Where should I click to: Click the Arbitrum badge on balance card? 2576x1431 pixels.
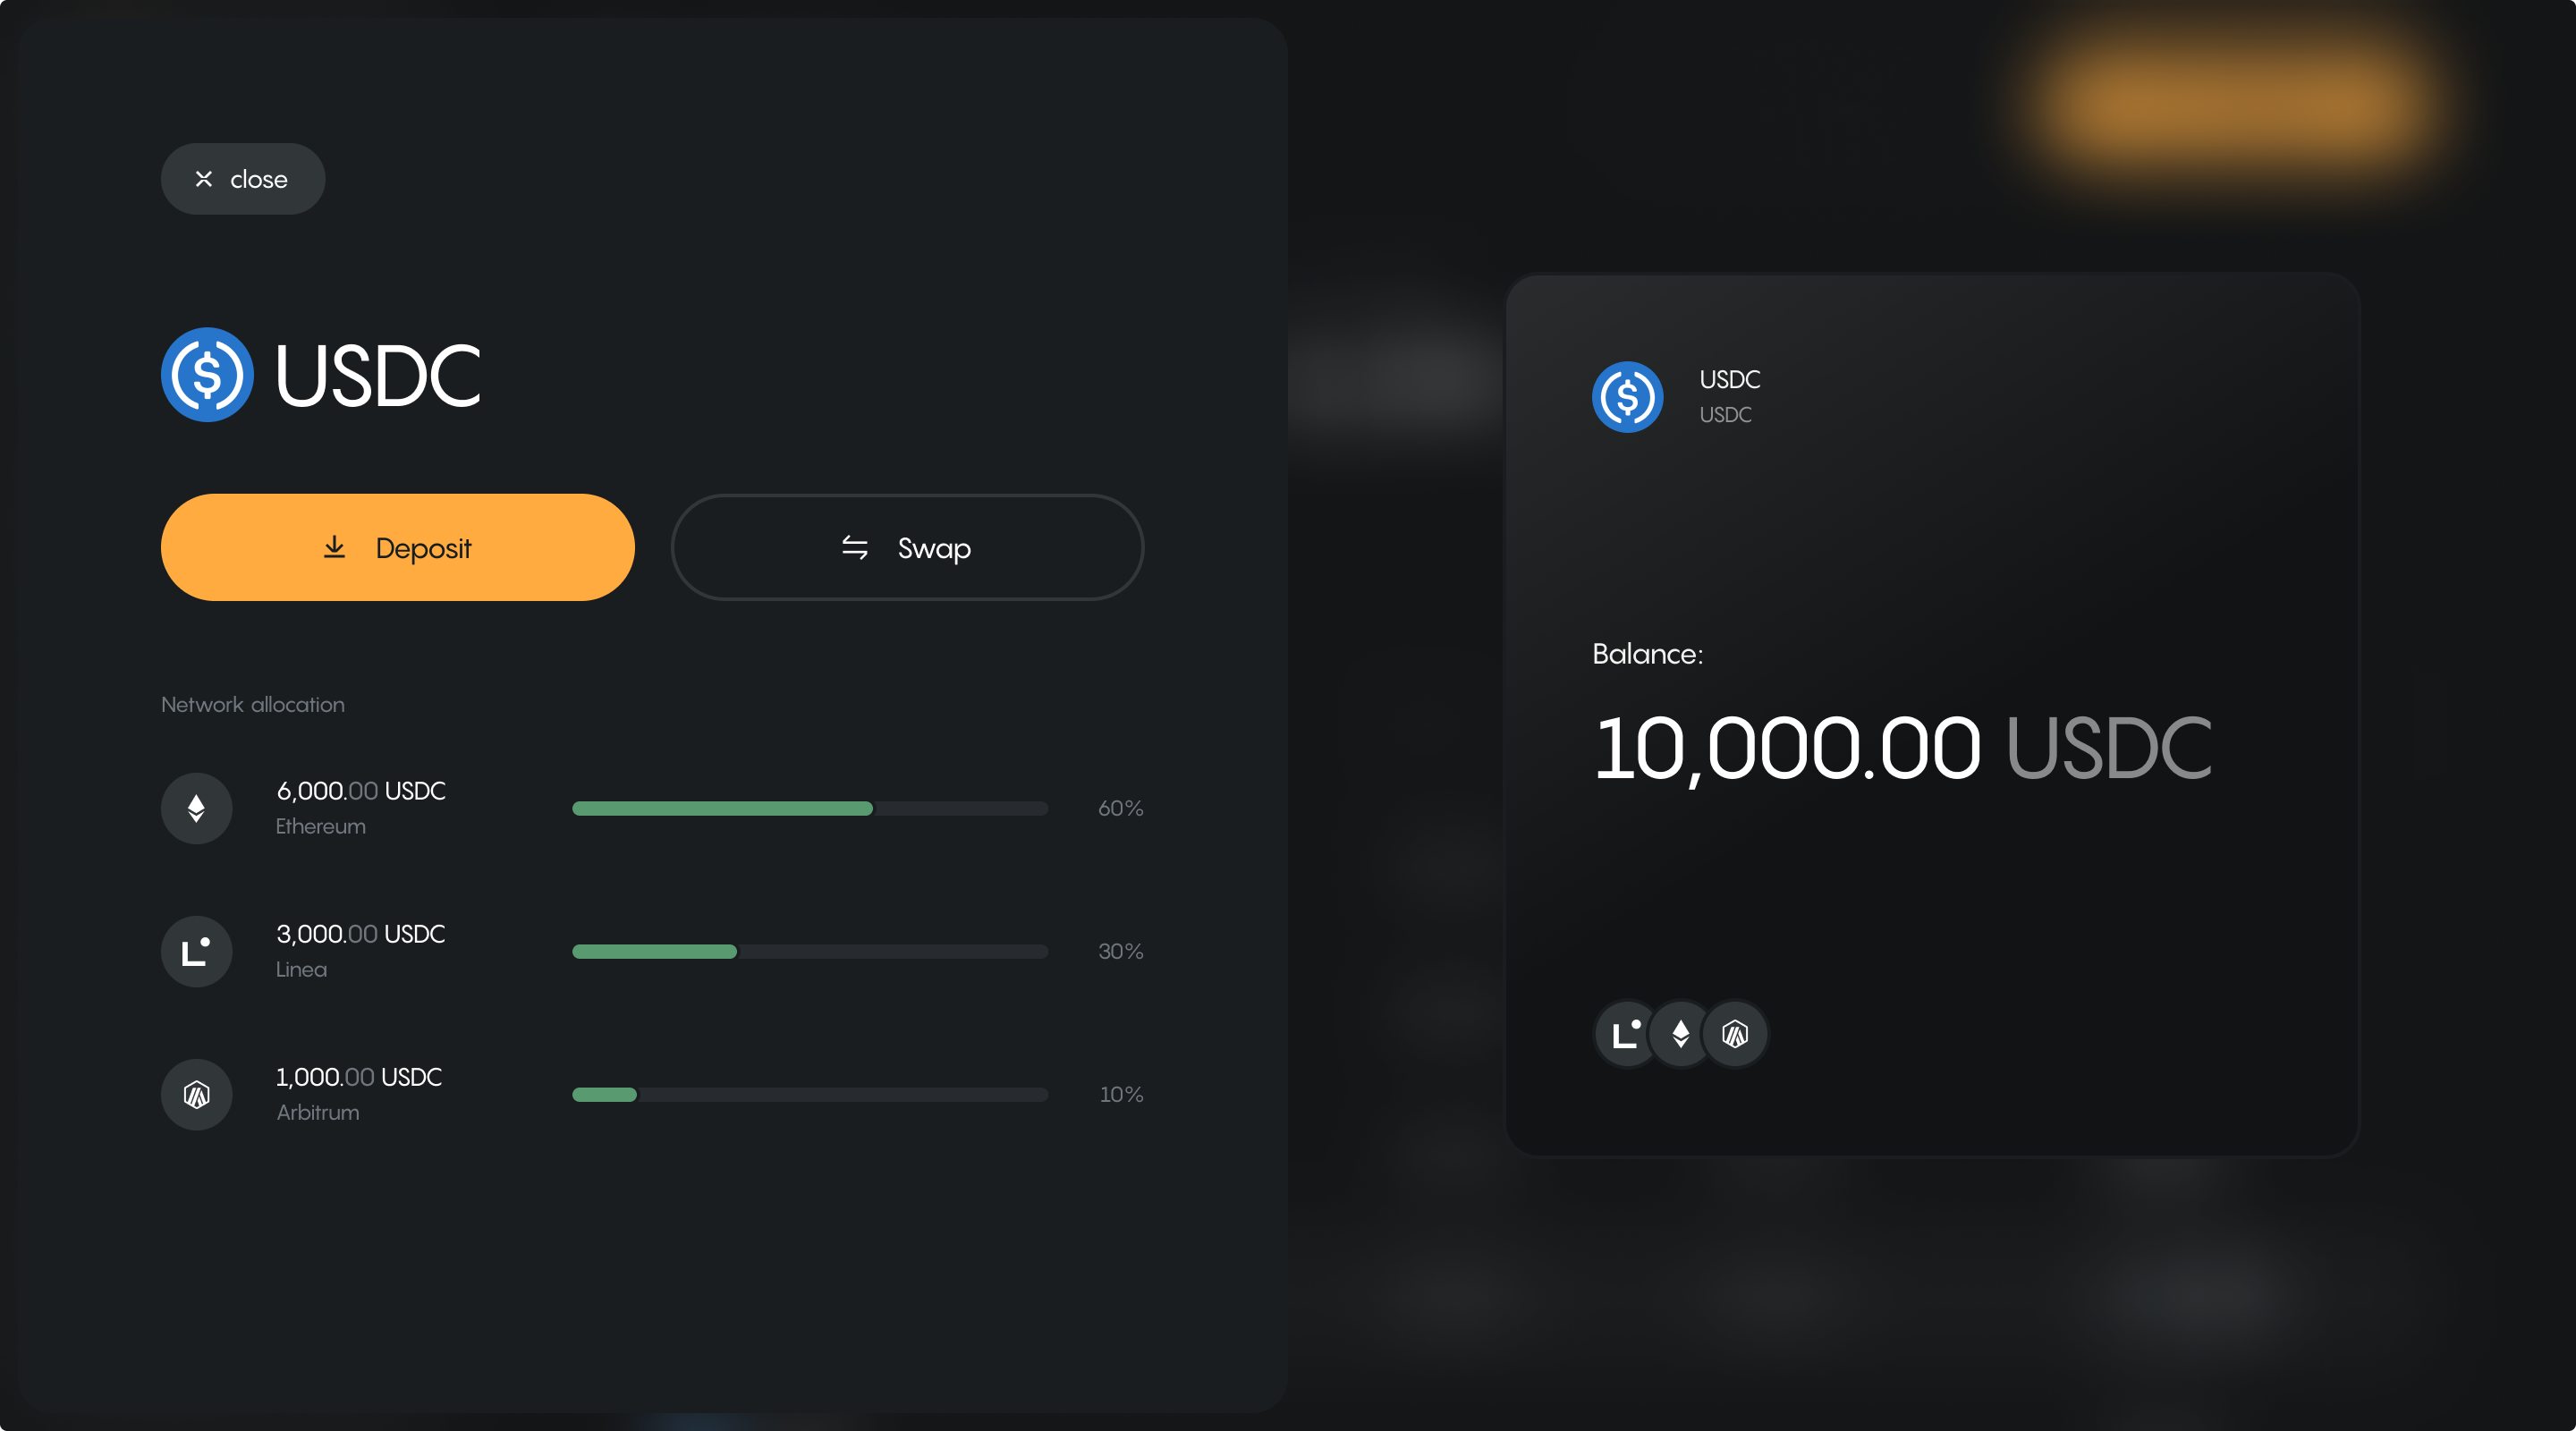pos(1735,1034)
